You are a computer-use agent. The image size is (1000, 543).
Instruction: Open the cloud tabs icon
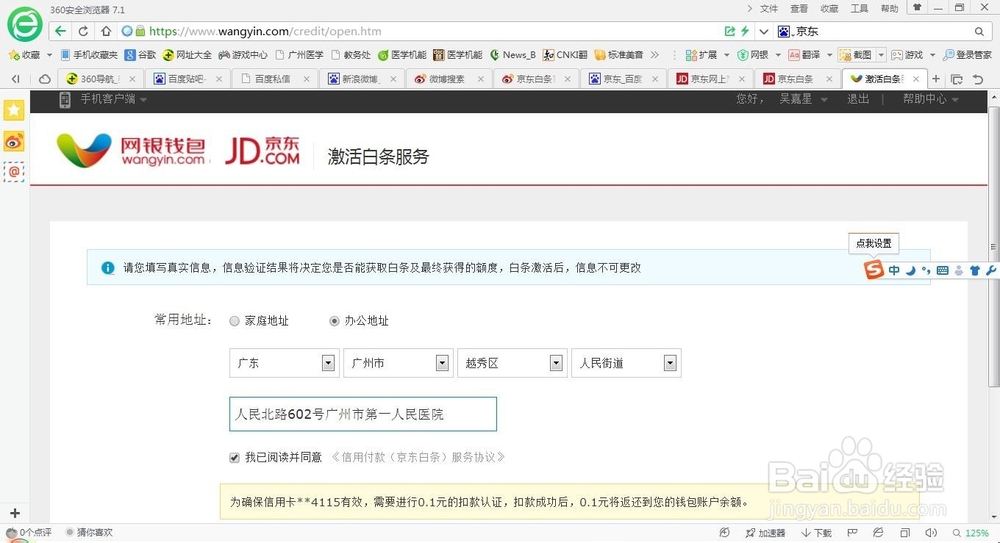(x=45, y=79)
